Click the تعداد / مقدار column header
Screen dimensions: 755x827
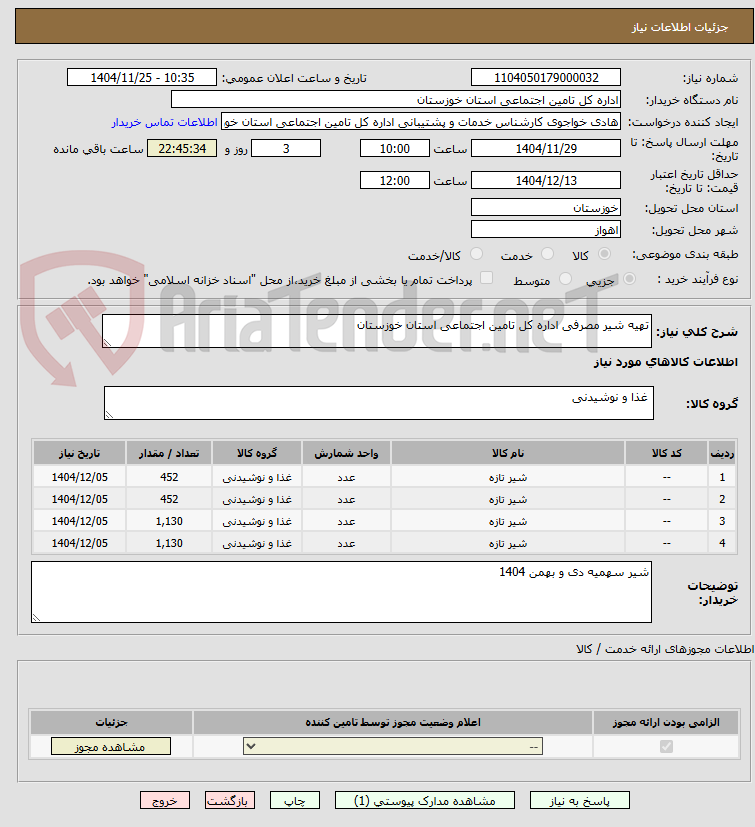169,453
